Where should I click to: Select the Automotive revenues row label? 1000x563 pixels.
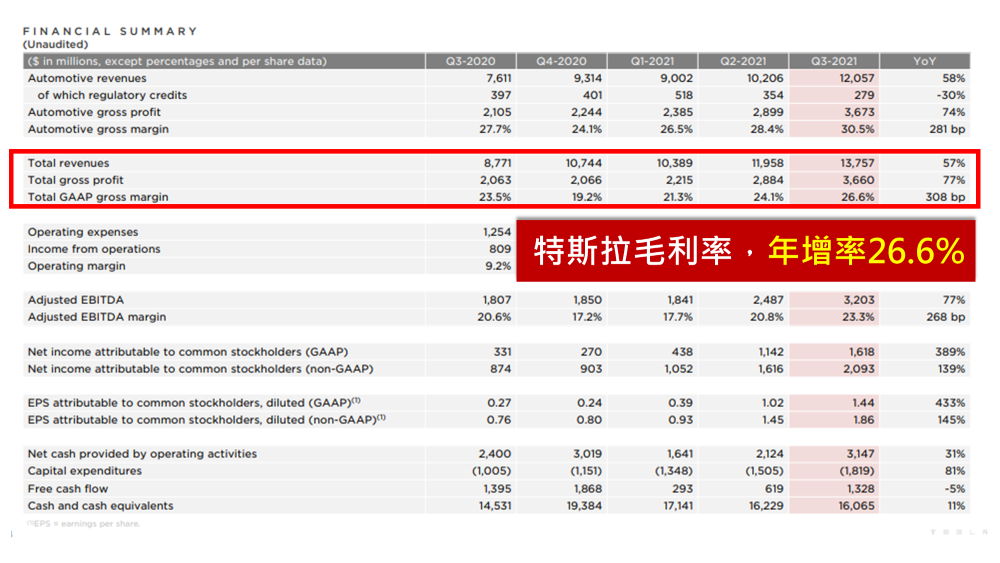(87, 78)
